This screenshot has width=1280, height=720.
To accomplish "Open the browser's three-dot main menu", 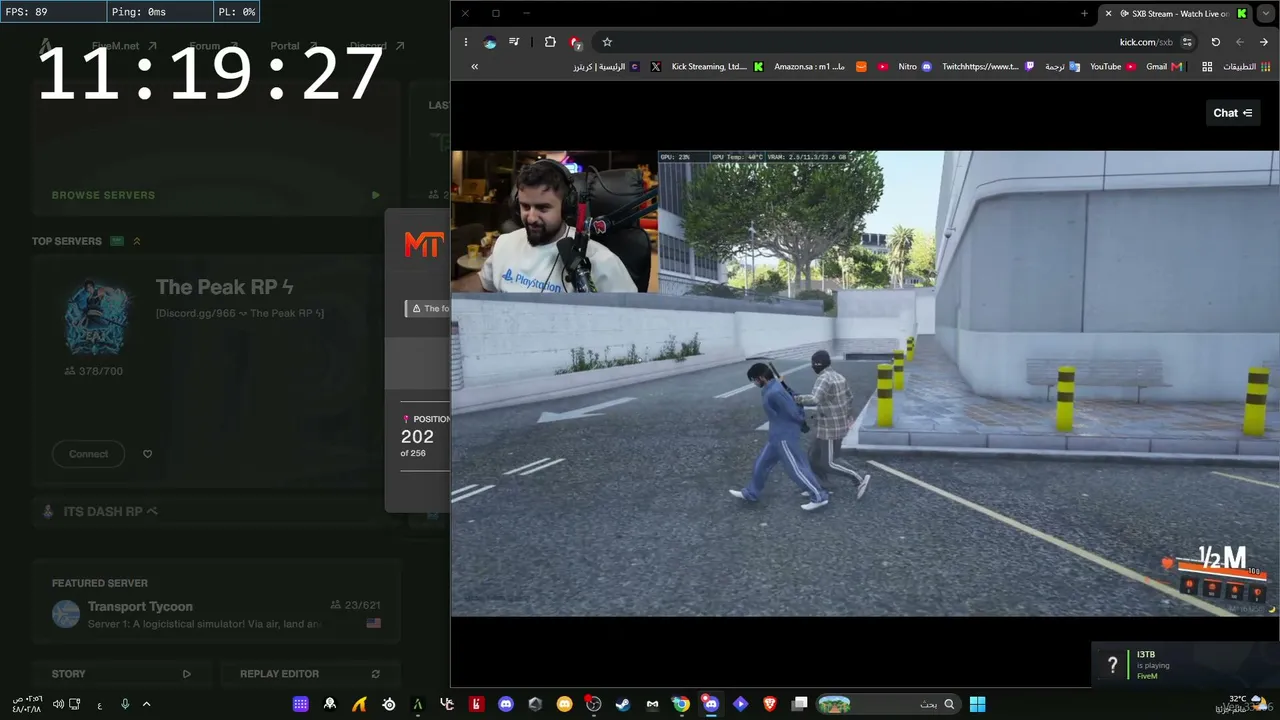I will click(466, 42).
